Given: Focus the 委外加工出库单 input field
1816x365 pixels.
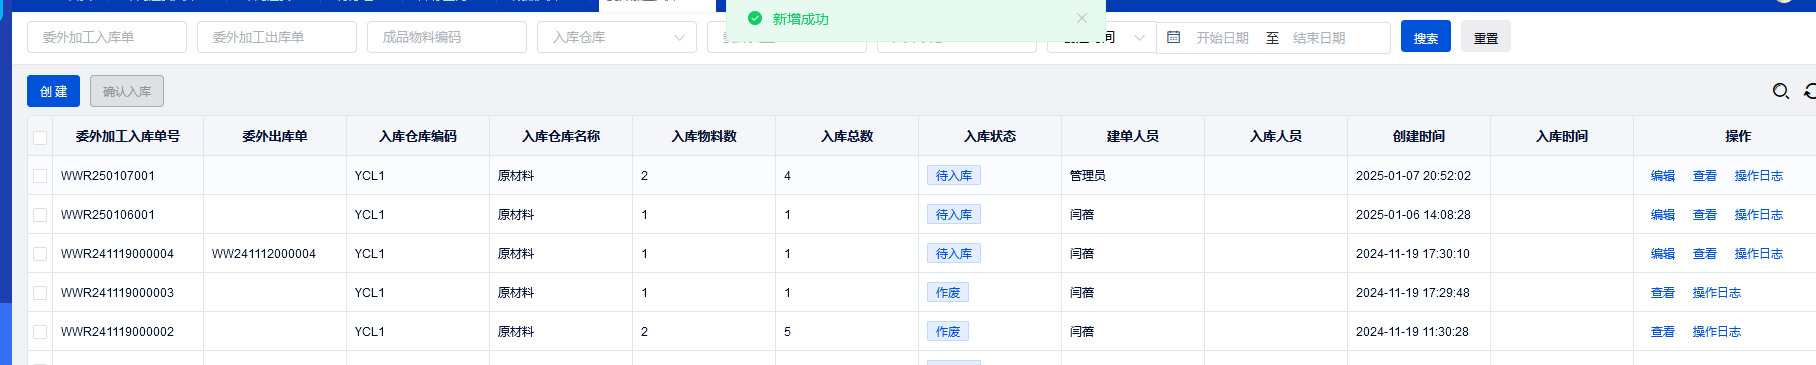Looking at the screenshot, I should click(277, 37).
